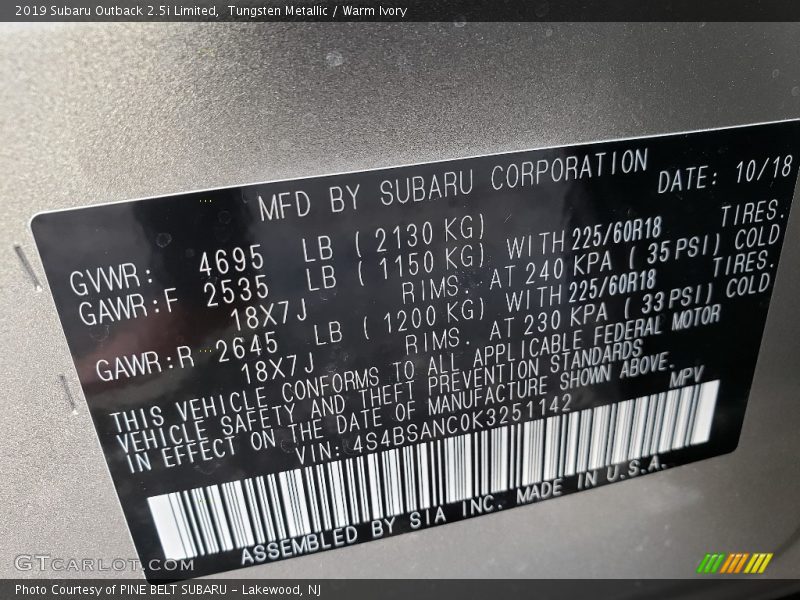Click the VIN: 4S4BSANC0K3251142 text
Screen dimensions: 800x600
(x=434, y=429)
